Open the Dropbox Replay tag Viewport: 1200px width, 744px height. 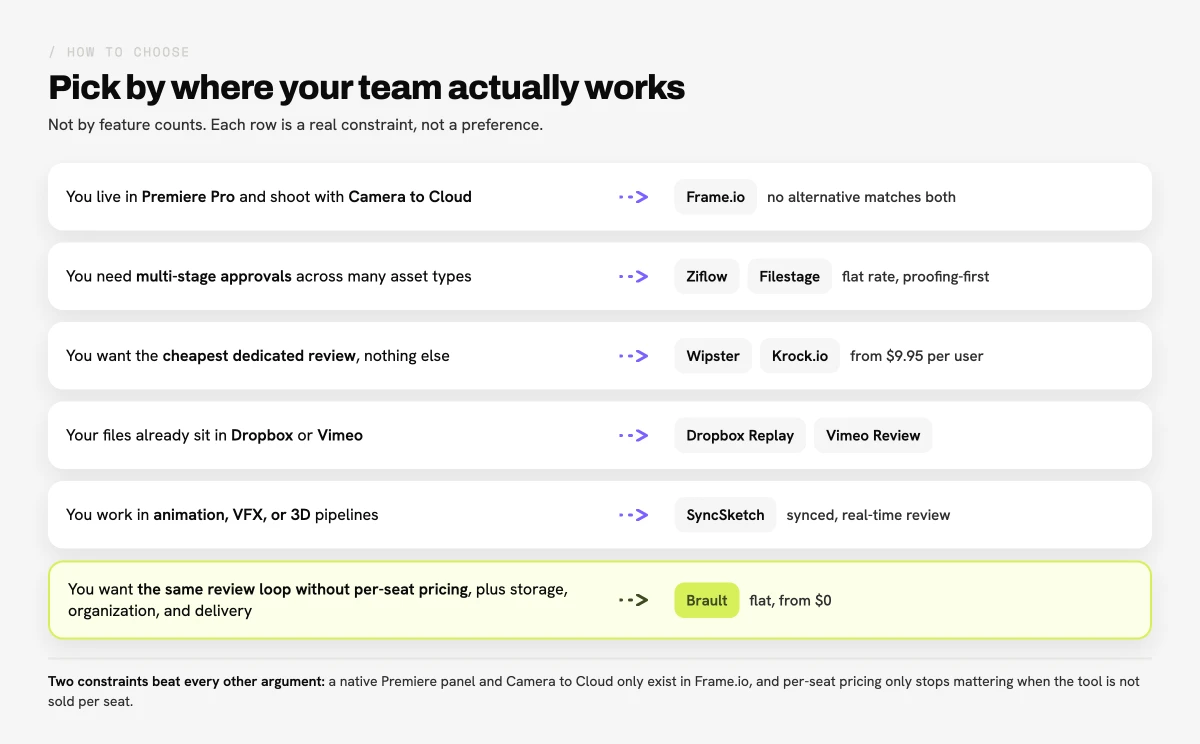pos(740,435)
